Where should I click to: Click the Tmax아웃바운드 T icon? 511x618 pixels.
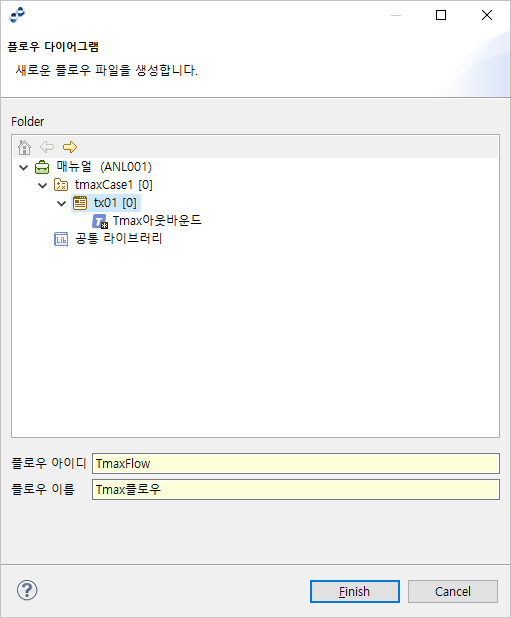click(x=100, y=221)
